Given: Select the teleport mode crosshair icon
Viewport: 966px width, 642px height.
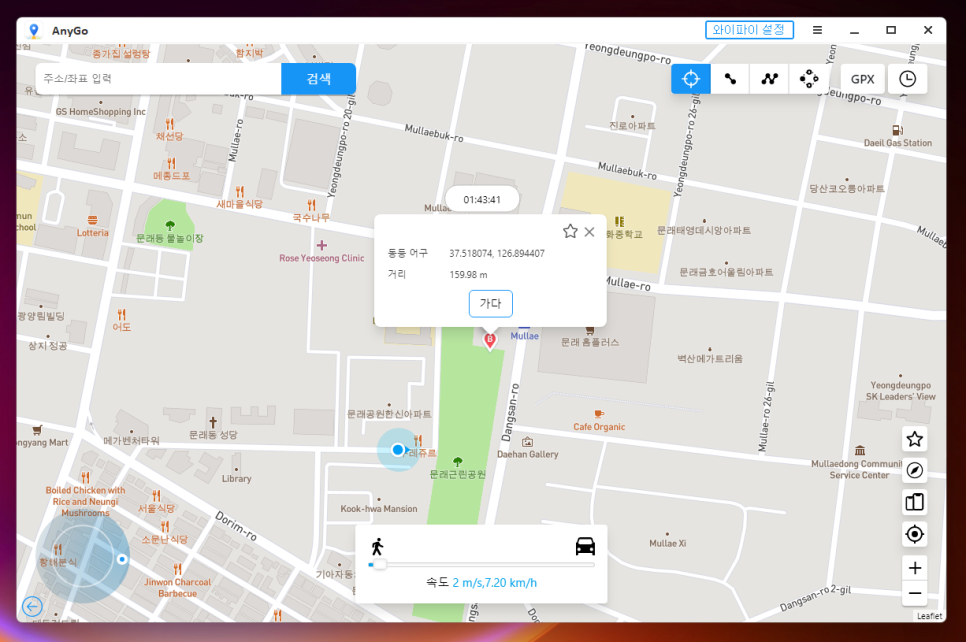Looking at the screenshot, I should coord(691,79).
